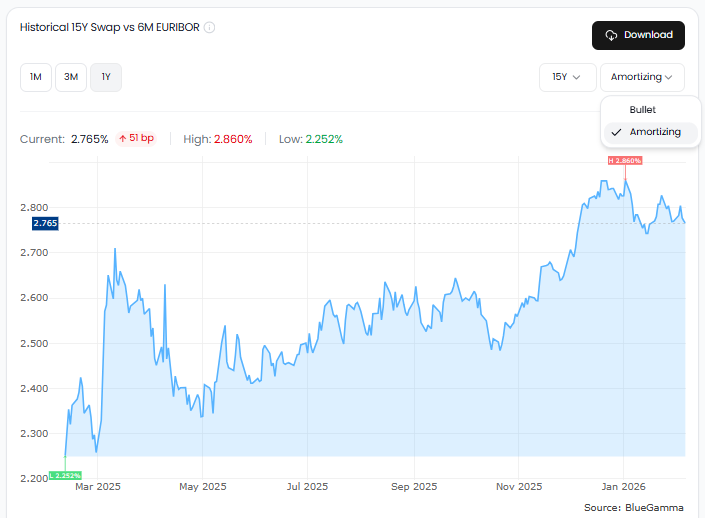
Task: Click the cloud download icon
Action: pyautogui.click(x=611, y=35)
